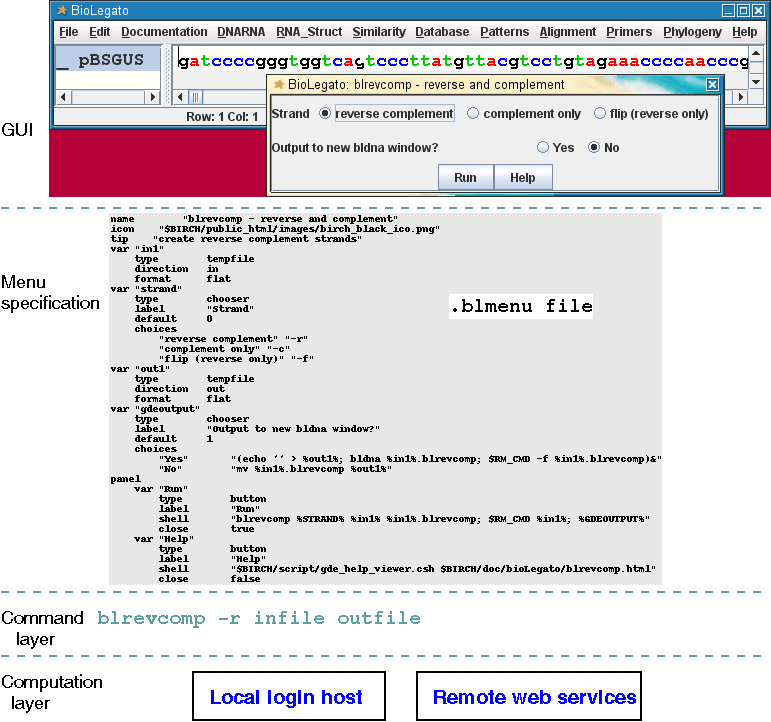Click the BioLegato star icon in title bar

pos(62,10)
